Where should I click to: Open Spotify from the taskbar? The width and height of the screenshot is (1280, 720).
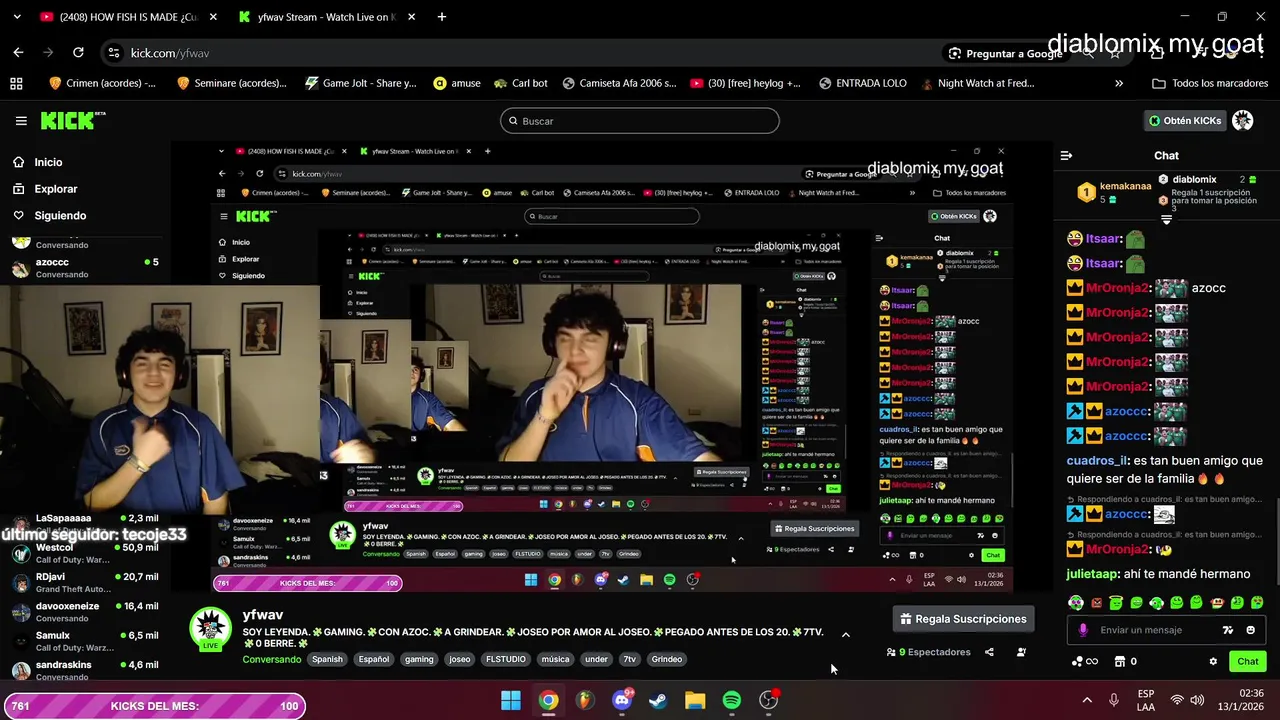(732, 700)
